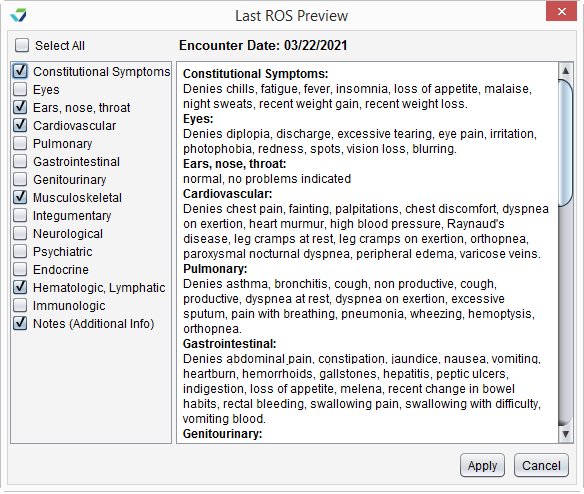Check the Select All checkbox
This screenshot has height=494, width=584.
coord(22,45)
